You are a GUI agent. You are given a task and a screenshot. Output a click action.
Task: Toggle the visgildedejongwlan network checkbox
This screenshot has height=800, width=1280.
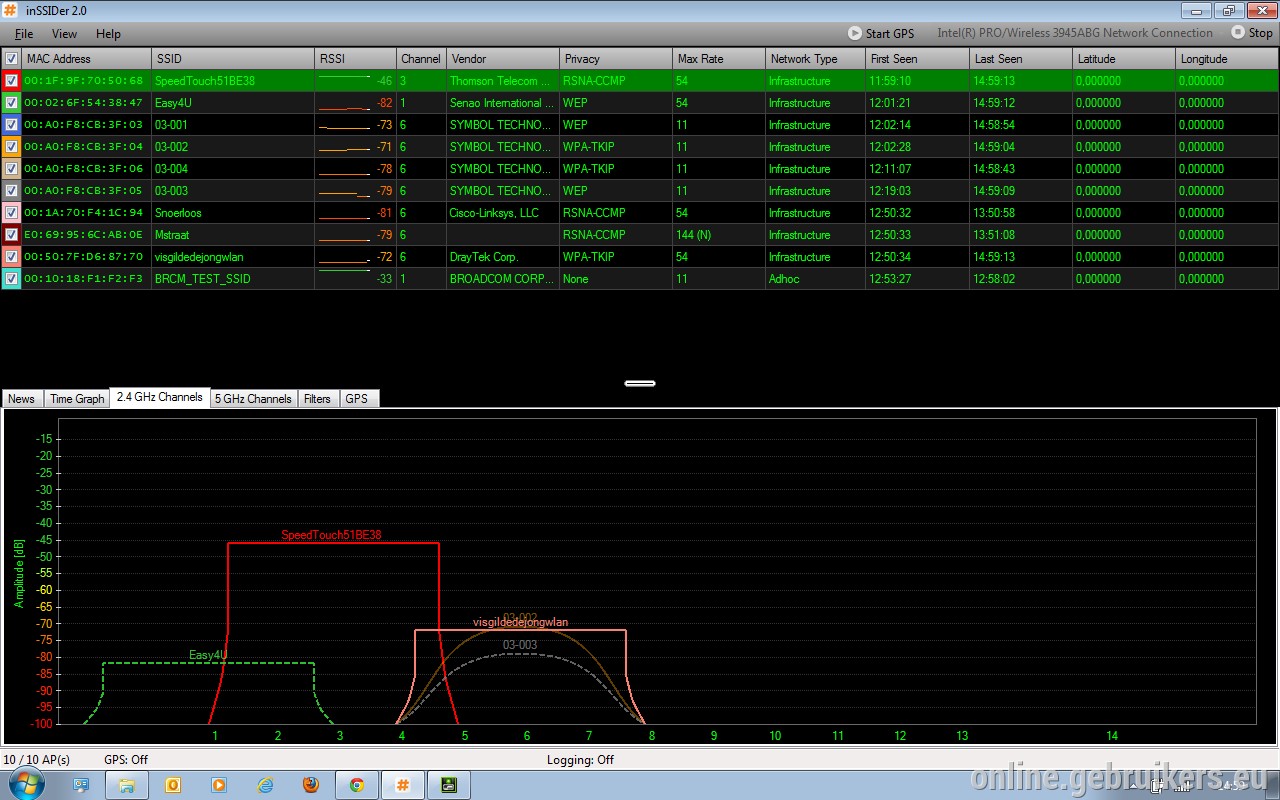[11, 257]
